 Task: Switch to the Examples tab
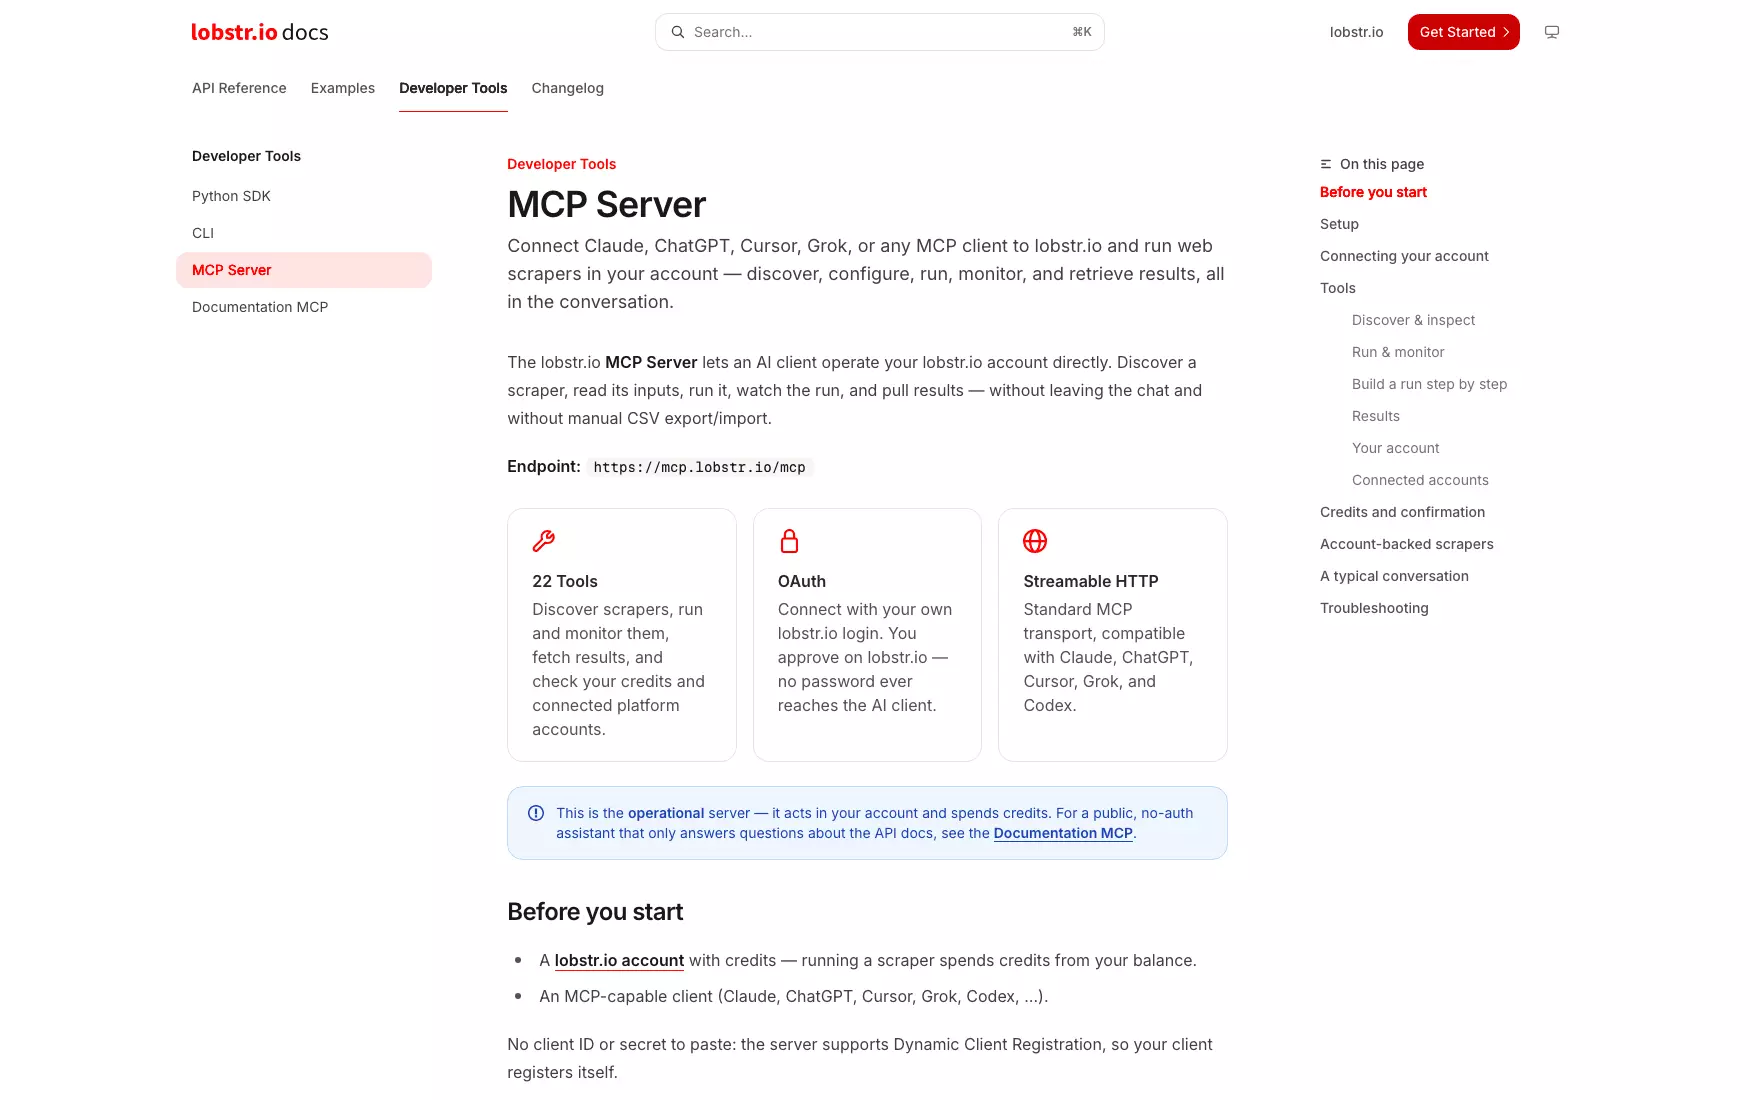click(343, 88)
